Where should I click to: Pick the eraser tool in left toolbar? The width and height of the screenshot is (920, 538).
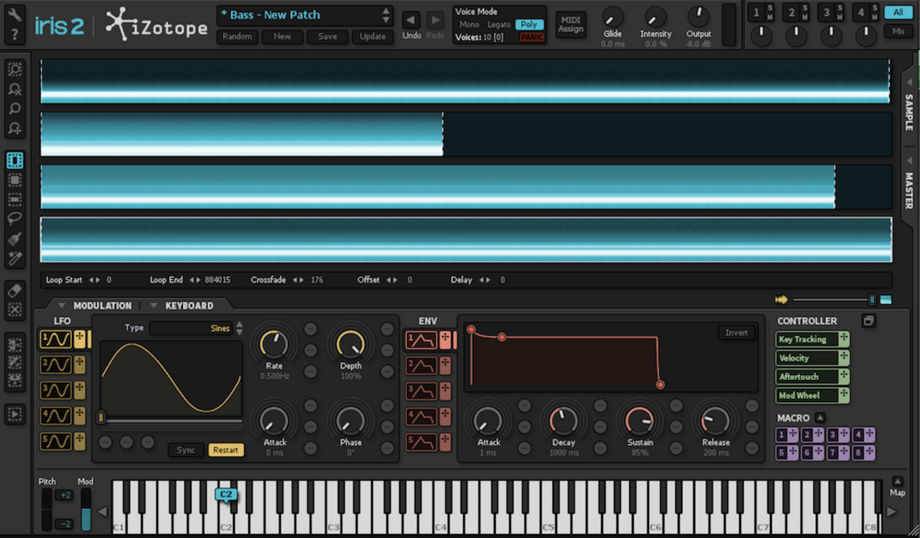coord(15,290)
